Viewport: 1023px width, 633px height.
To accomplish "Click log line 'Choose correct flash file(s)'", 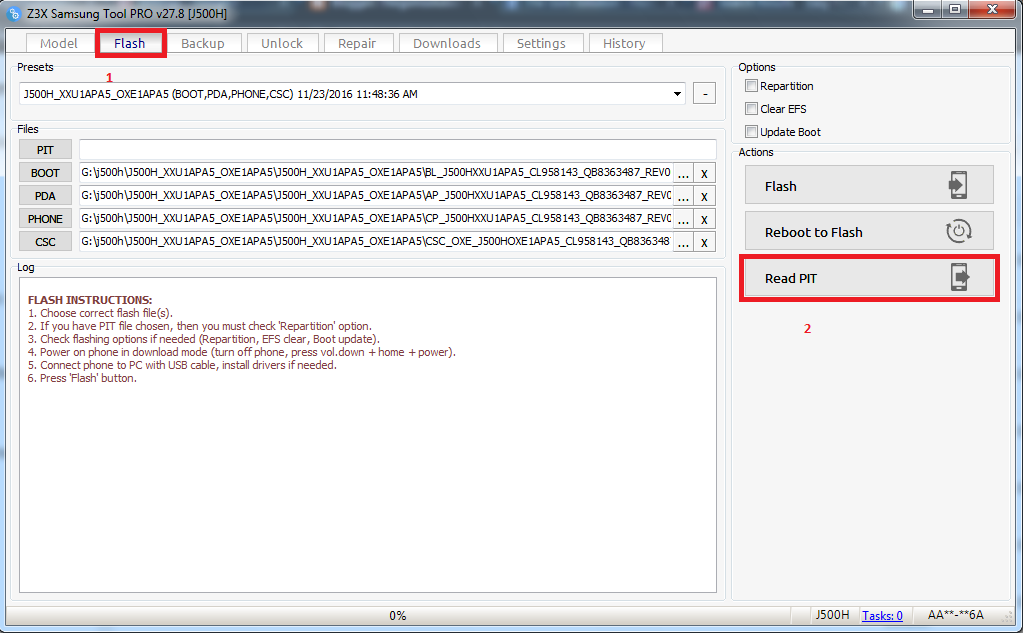I will coord(100,313).
